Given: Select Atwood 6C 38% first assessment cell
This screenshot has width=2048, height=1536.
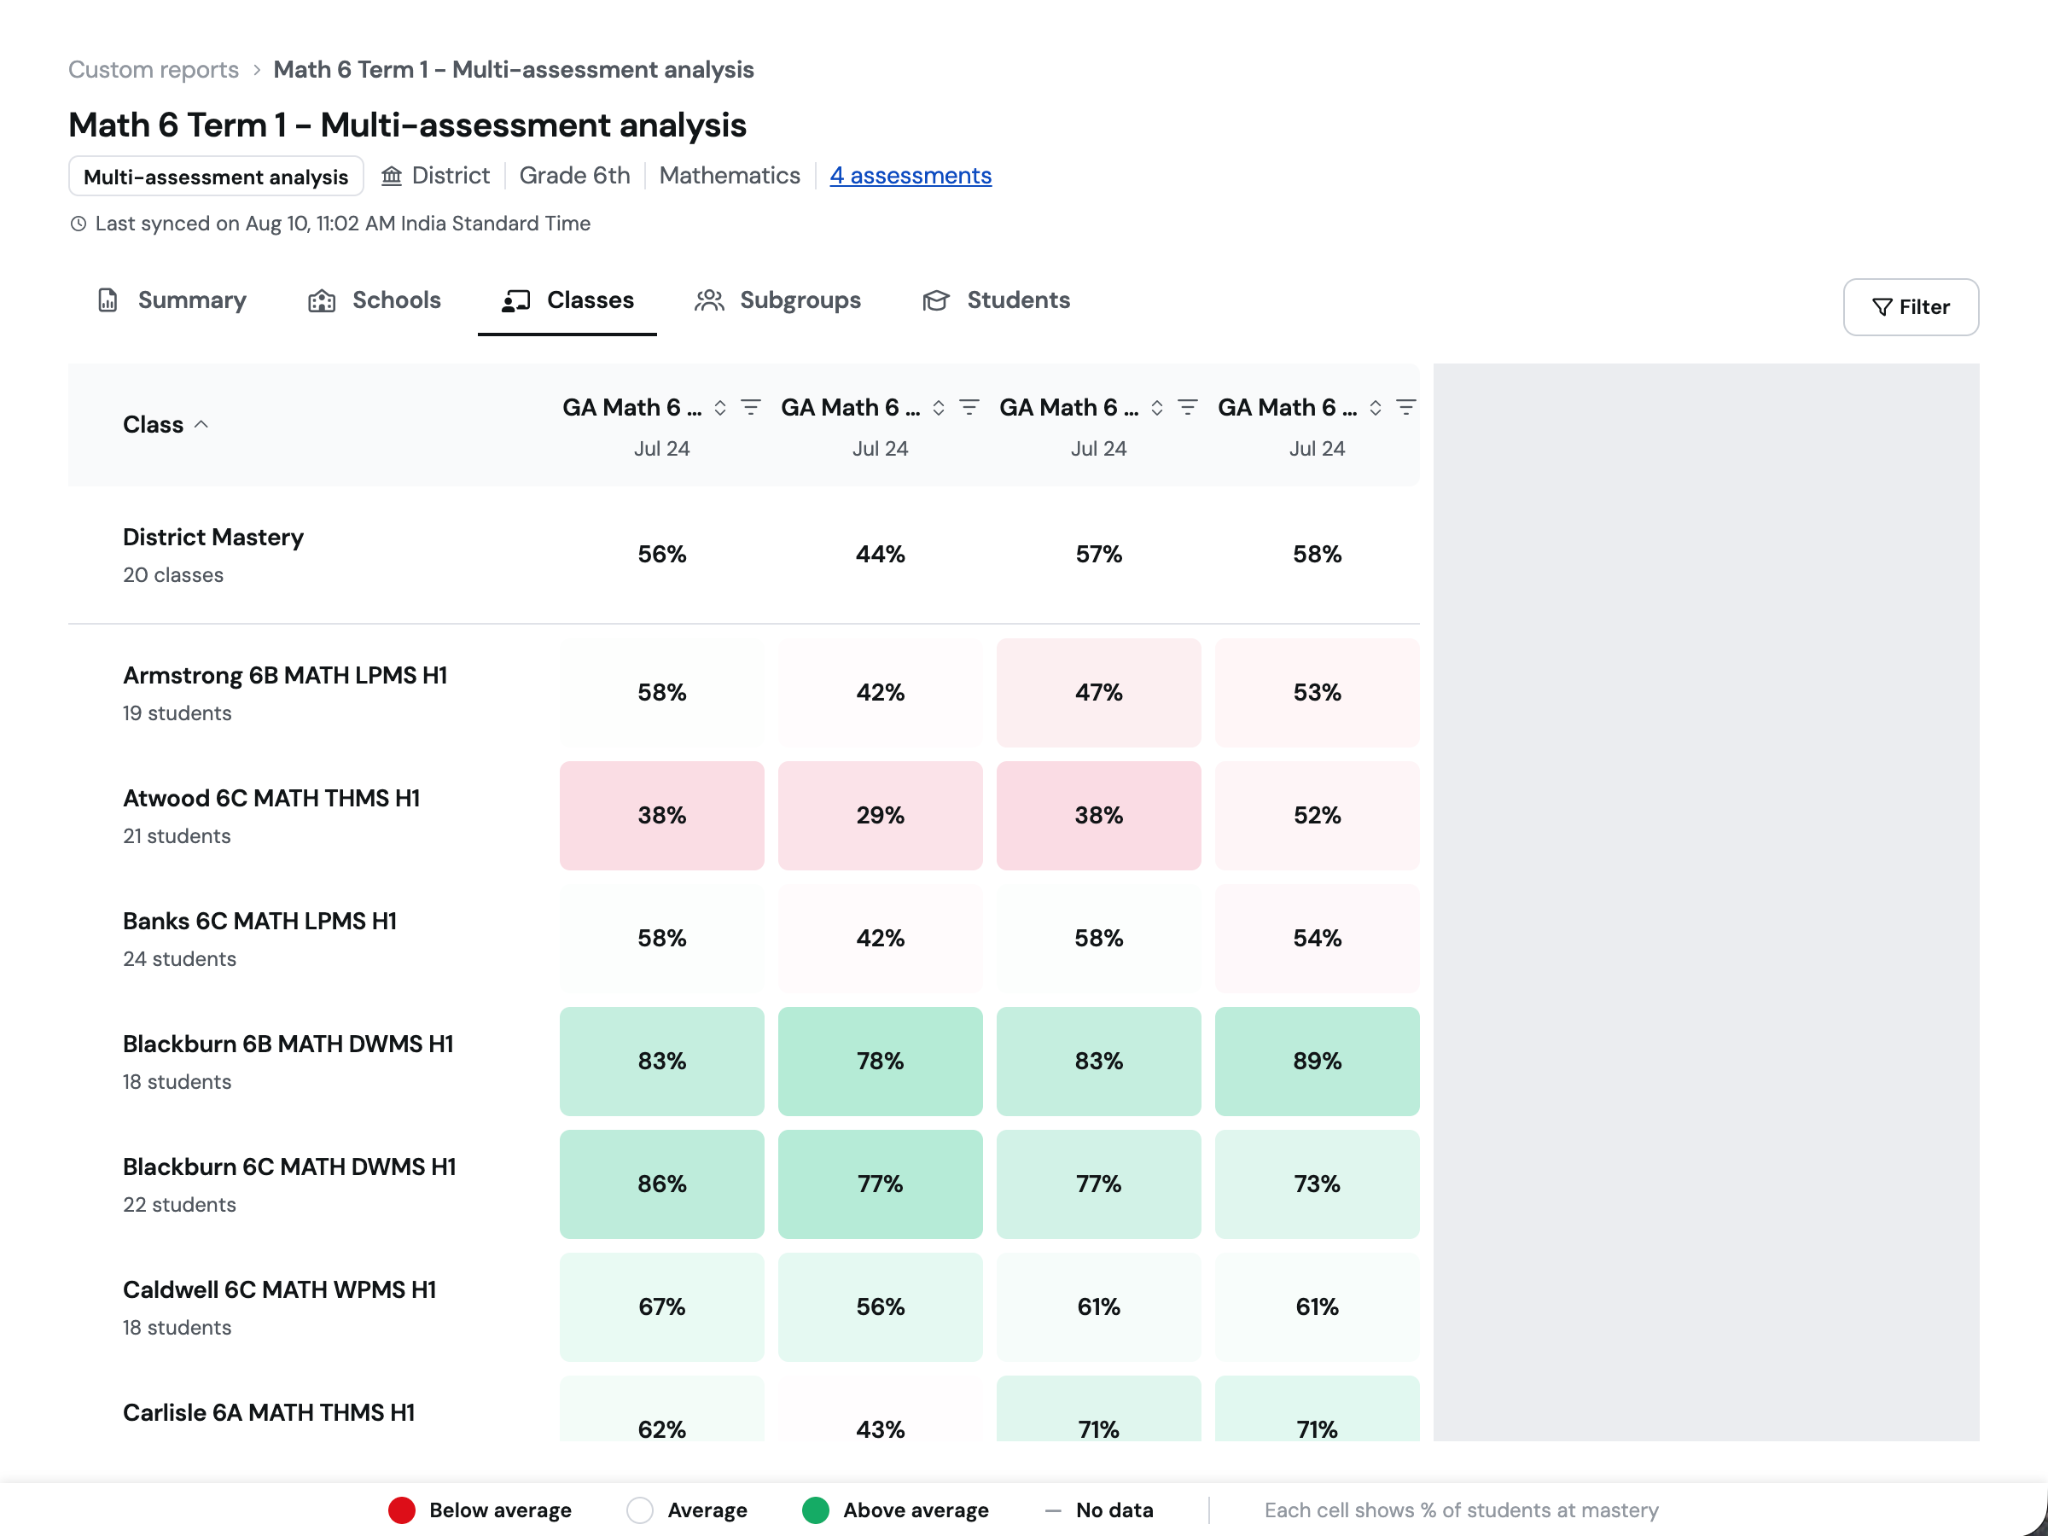Looking at the screenshot, I should (662, 815).
